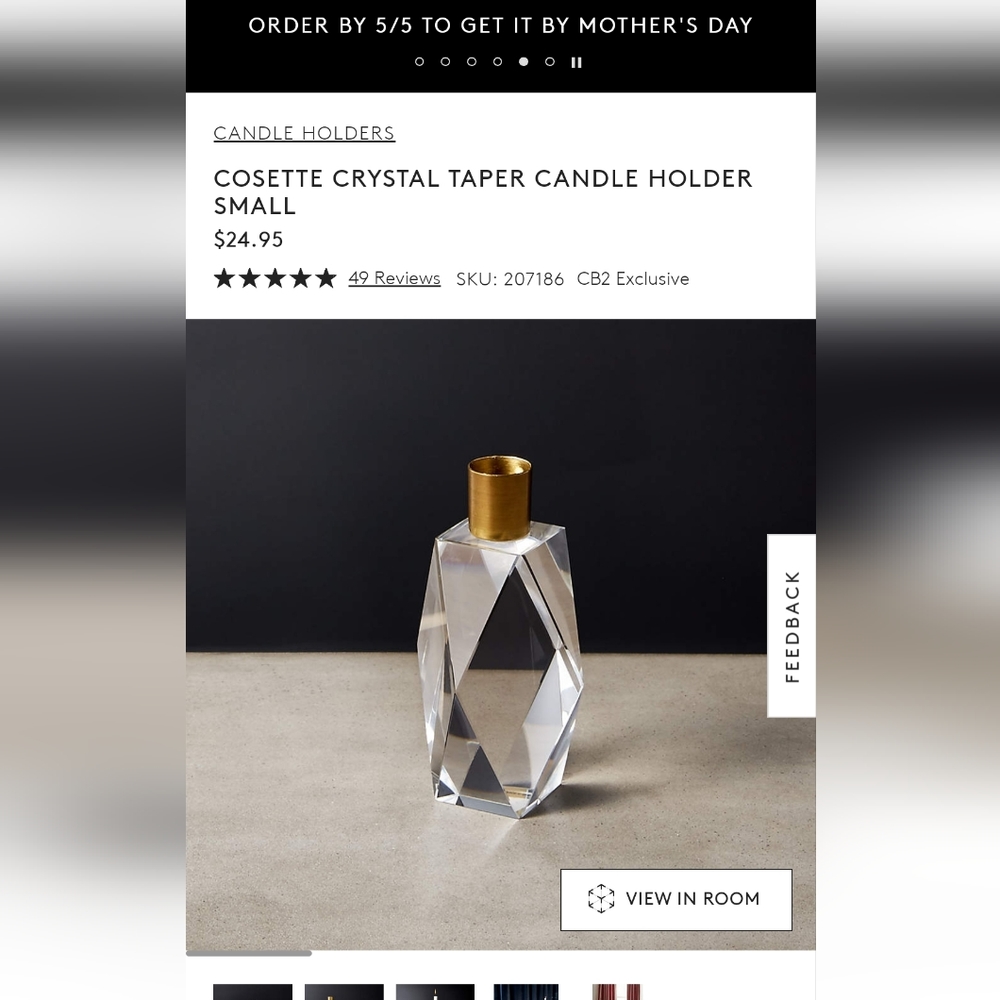Pause the promo banner carousel
Screen dimensions: 1000x1000
577,62
